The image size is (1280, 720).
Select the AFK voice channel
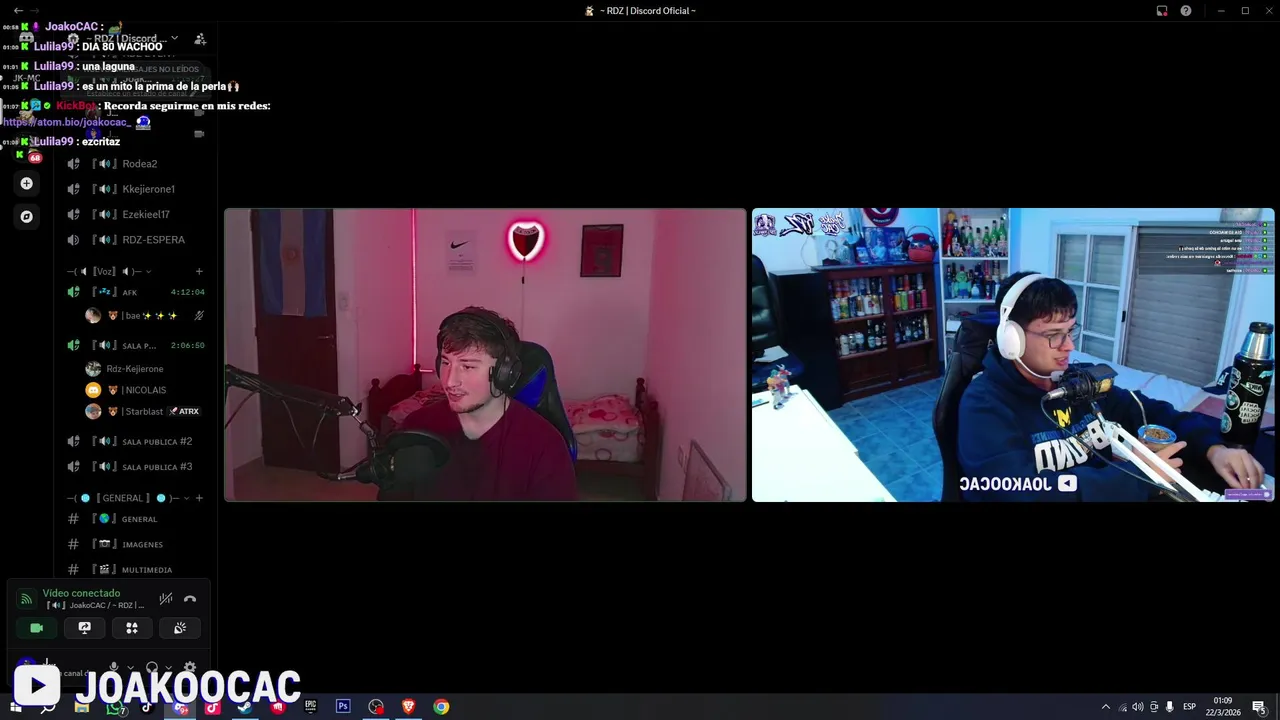tap(136, 292)
